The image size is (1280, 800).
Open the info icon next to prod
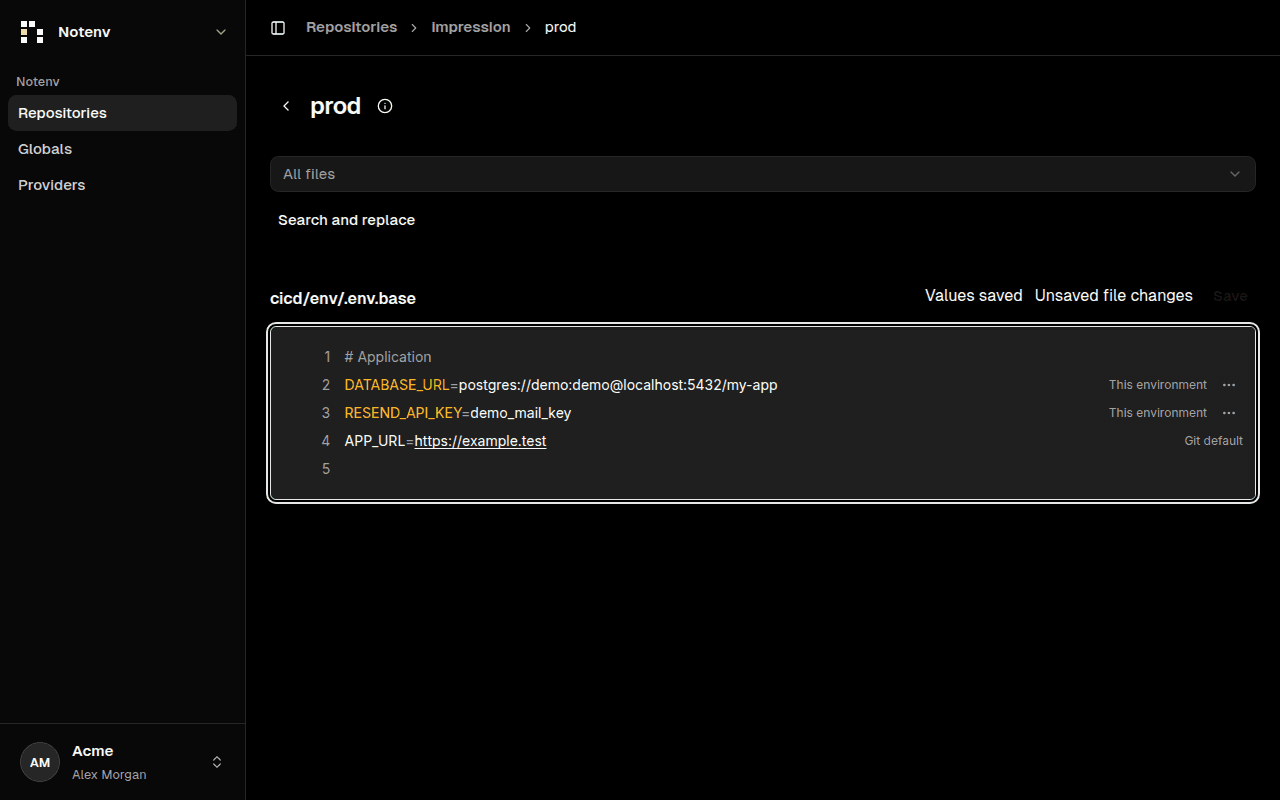pos(385,106)
